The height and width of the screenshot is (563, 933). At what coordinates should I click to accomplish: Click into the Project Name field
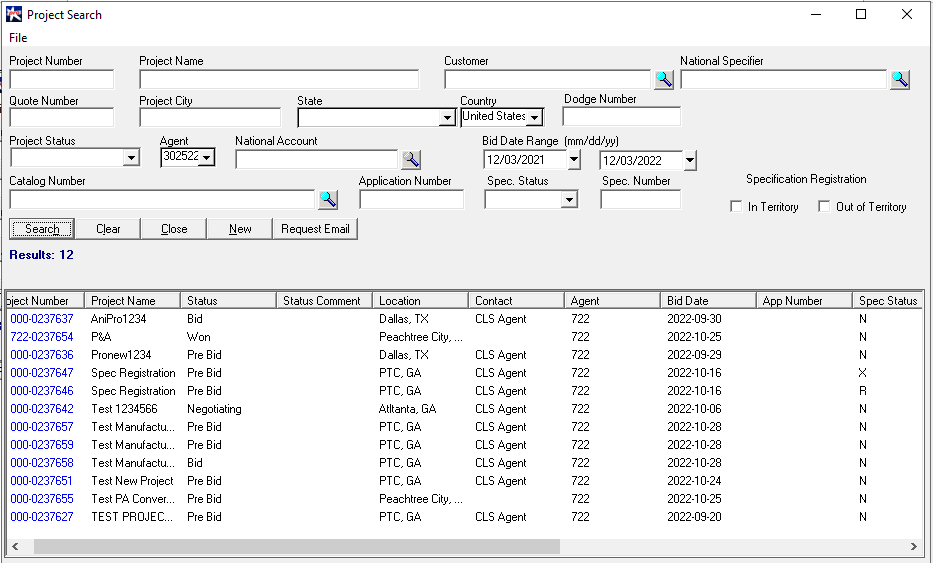coord(279,80)
